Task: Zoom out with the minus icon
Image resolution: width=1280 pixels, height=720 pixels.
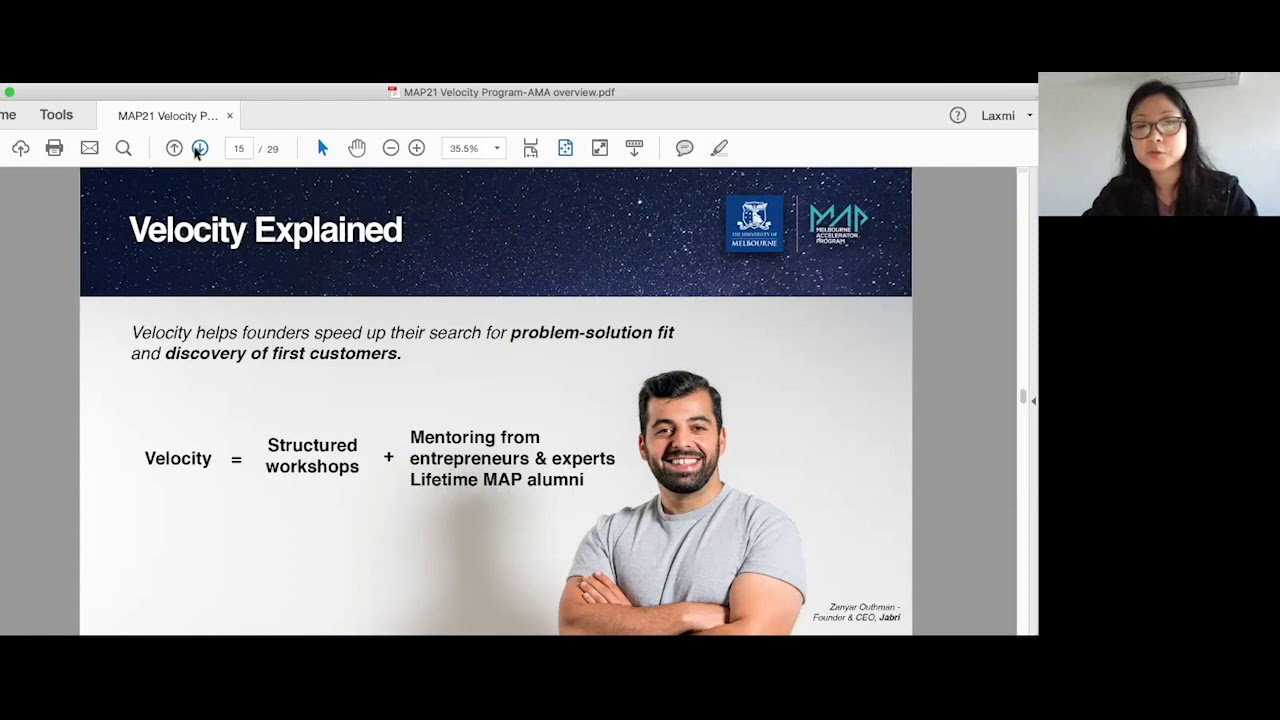Action: [391, 148]
